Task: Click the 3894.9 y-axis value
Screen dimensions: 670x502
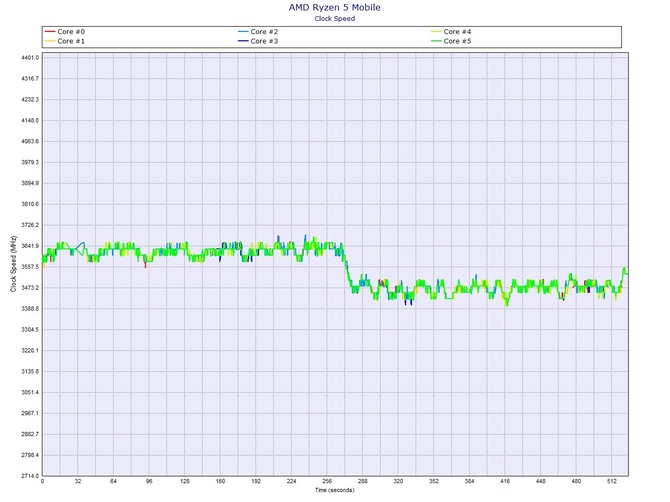Action: point(30,183)
